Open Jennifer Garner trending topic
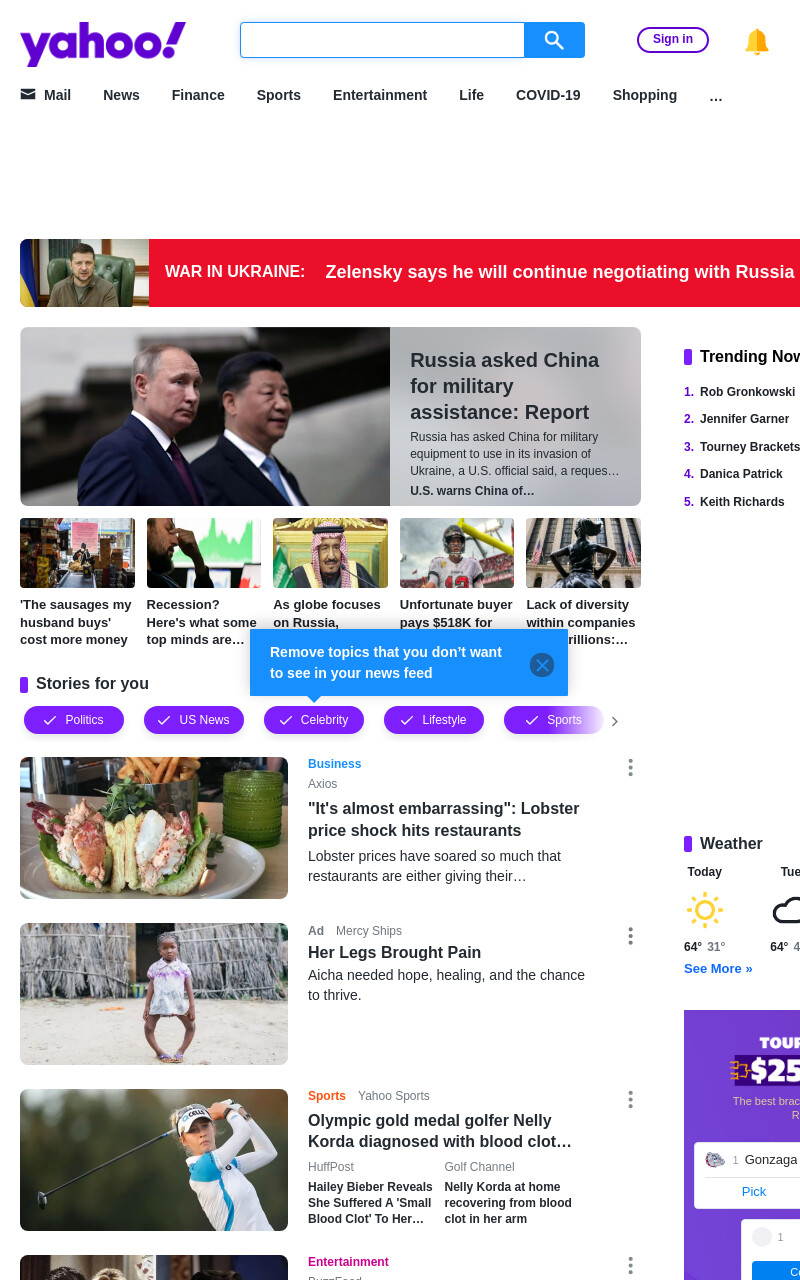This screenshot has height=1280, width=800. [744, 419]
